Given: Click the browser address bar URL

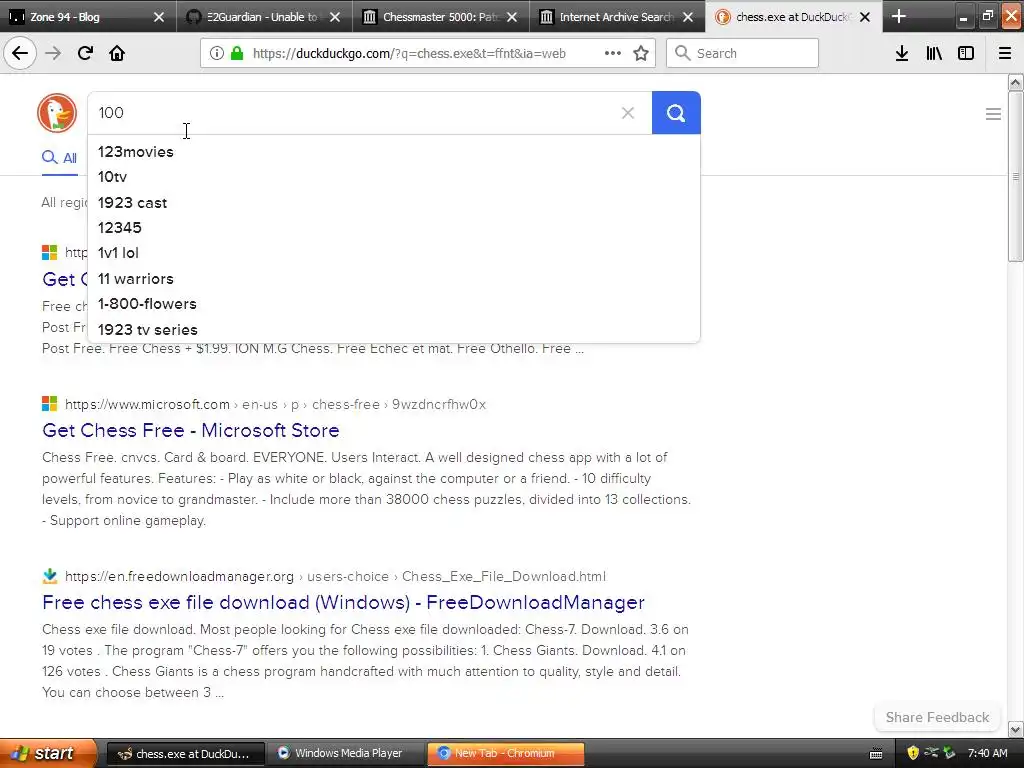Looking at the screenshot, I should pyautogui.click(x=409, y=54).
